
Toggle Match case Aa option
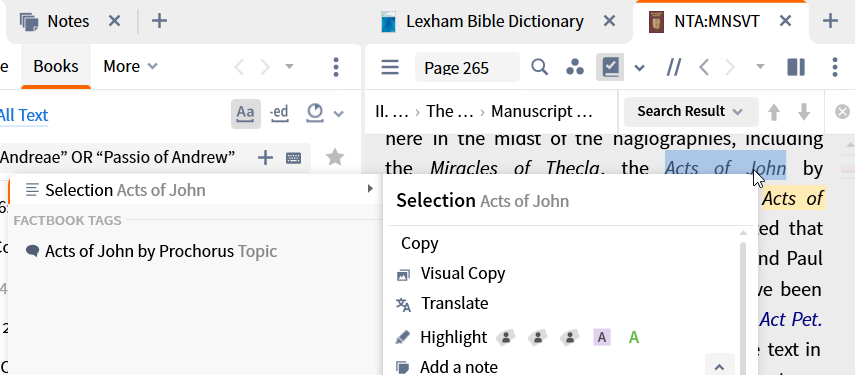click(245, 113)
